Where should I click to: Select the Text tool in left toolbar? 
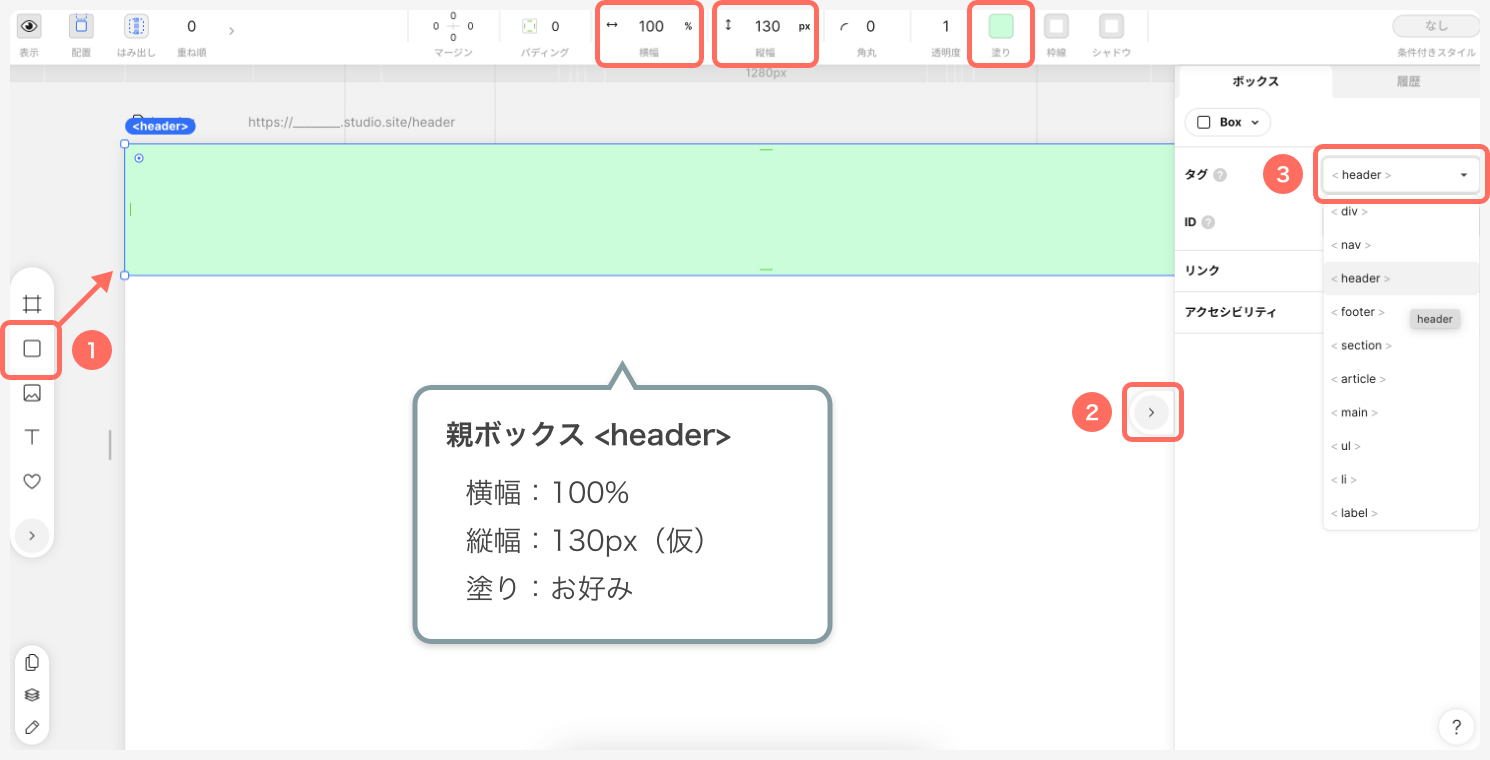[32, 437]
